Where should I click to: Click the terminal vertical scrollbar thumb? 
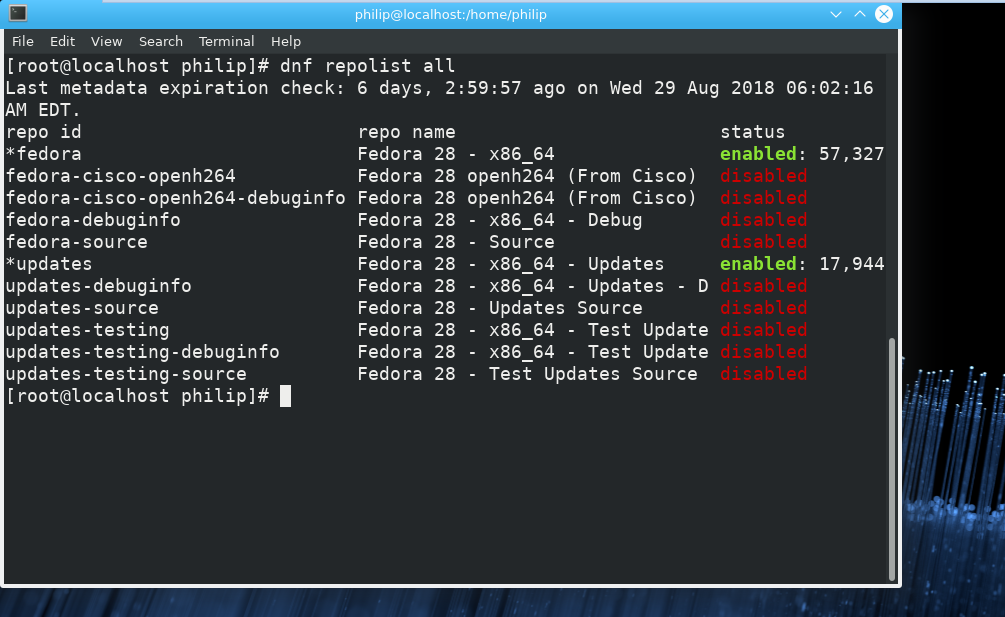(892, 459)
